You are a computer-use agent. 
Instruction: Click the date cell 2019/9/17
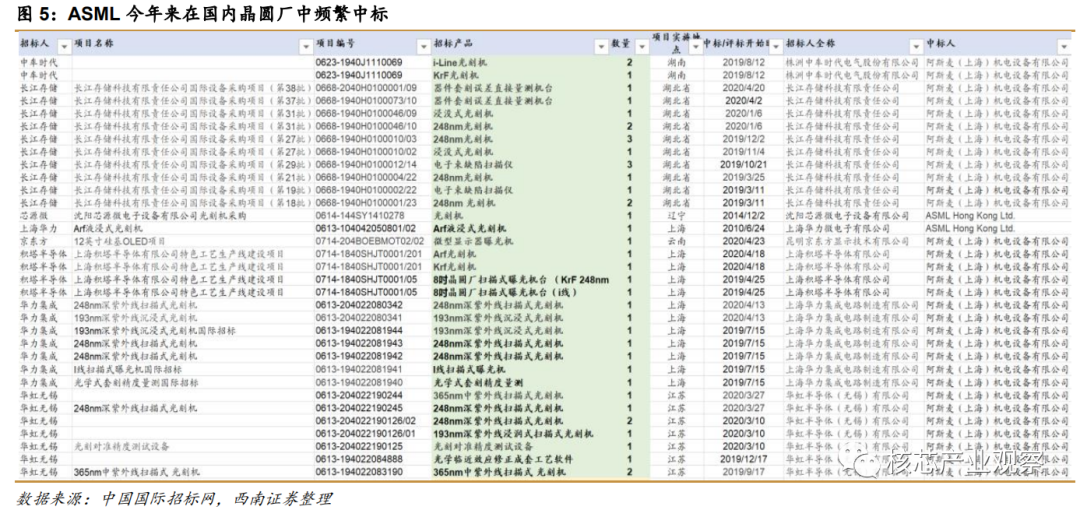pos(744,471)
